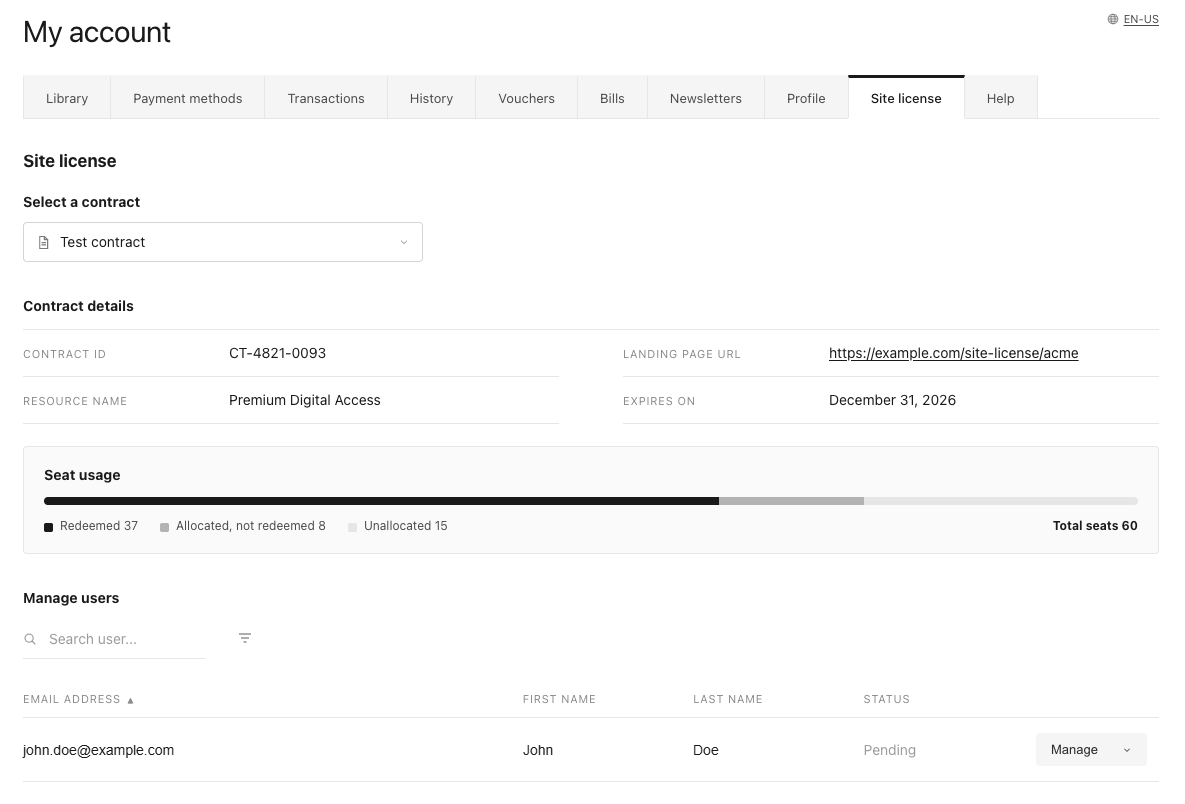
Task: Change language via EN-US link
Action: click(1141, 20)
